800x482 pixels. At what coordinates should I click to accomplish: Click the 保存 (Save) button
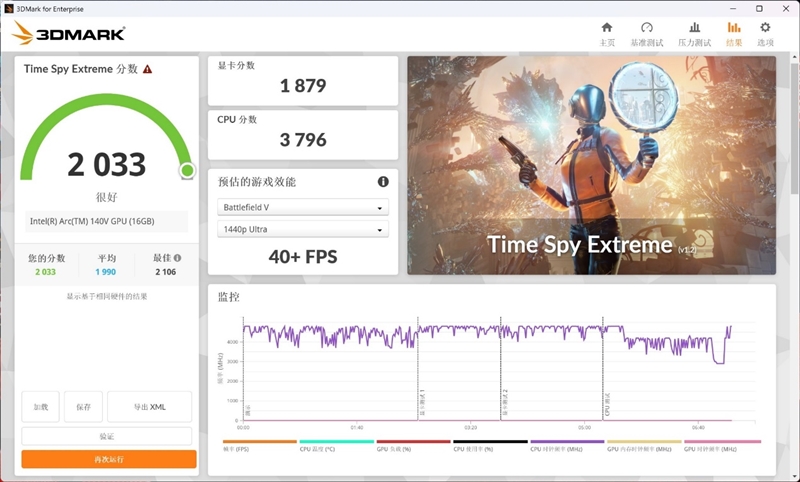coord(83,407)
